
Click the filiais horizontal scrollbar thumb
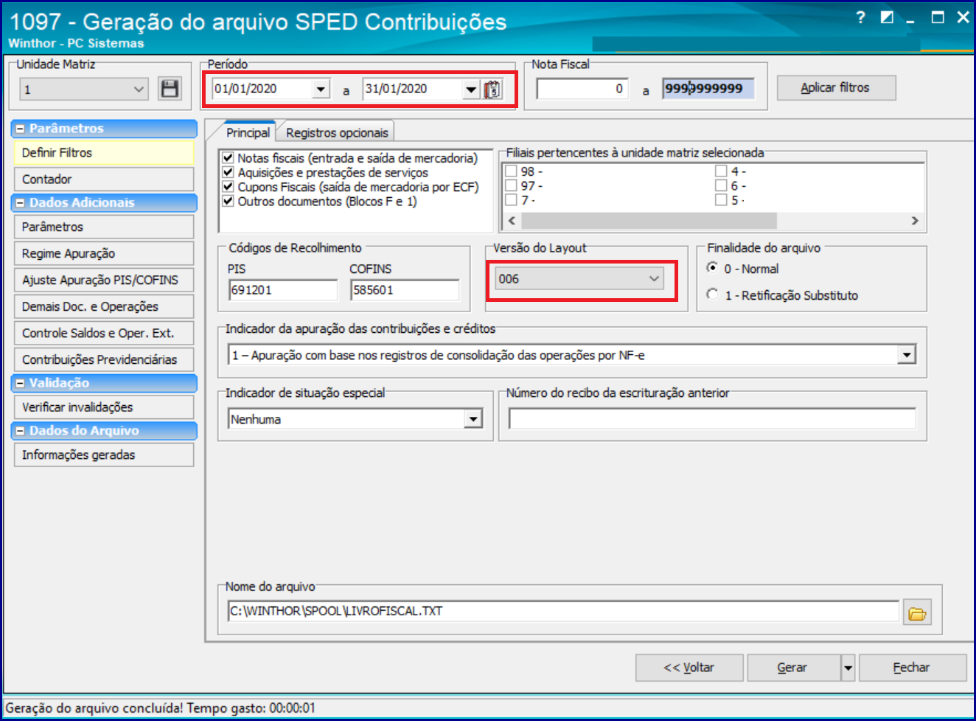pos(649,220)
